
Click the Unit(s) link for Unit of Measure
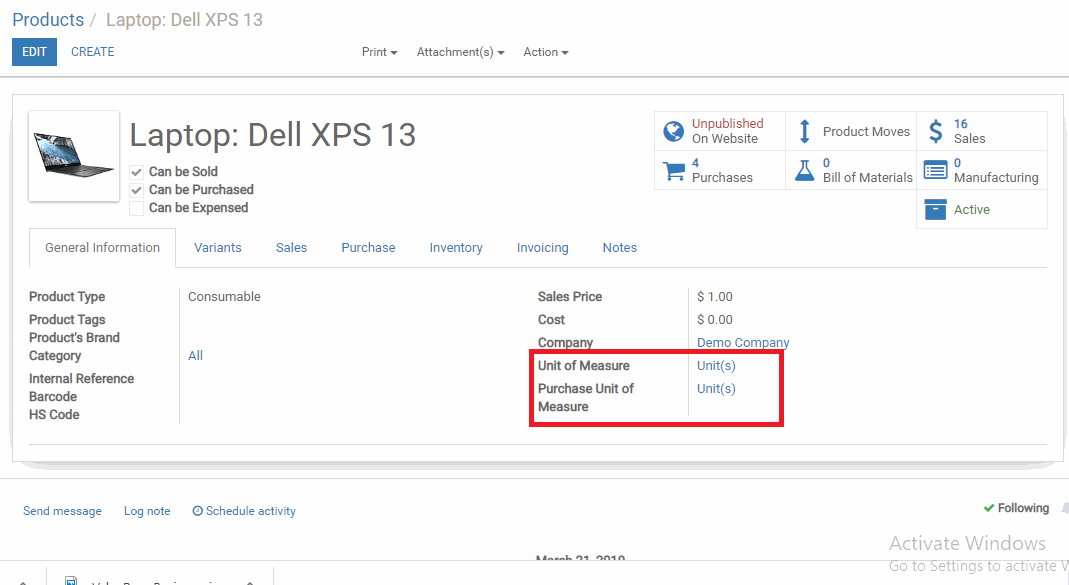click(716, 365)
